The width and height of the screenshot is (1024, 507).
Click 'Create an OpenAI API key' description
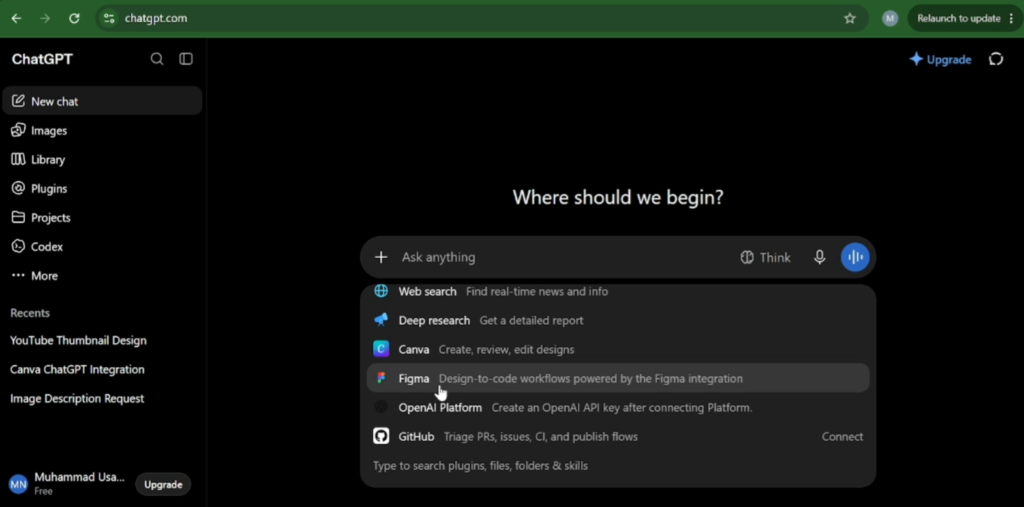click(x=622, y=408)
